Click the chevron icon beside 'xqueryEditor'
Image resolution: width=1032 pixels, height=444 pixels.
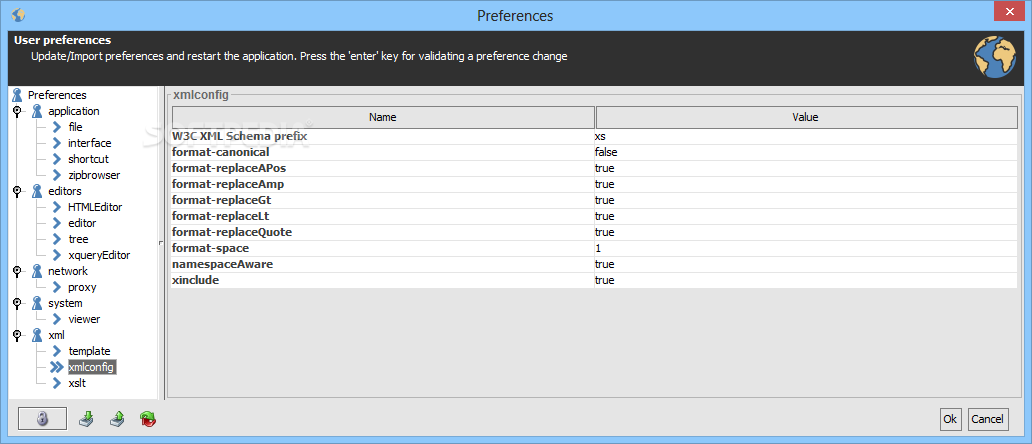click(57, 255)
